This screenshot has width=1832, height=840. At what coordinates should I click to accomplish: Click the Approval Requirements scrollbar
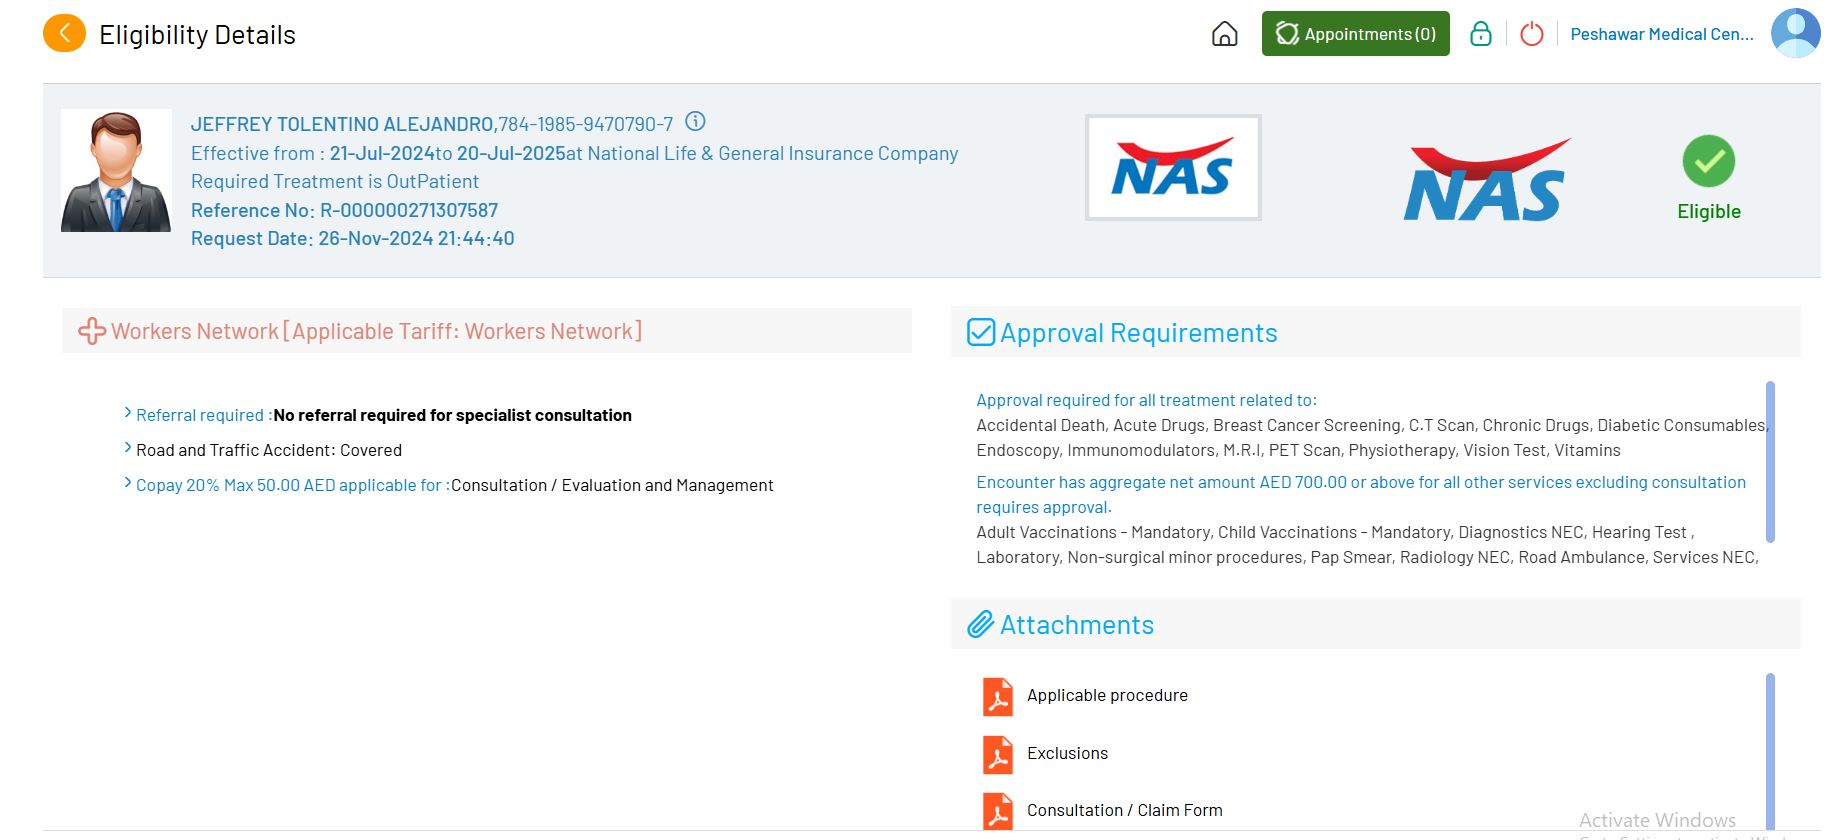[1769, 460]
